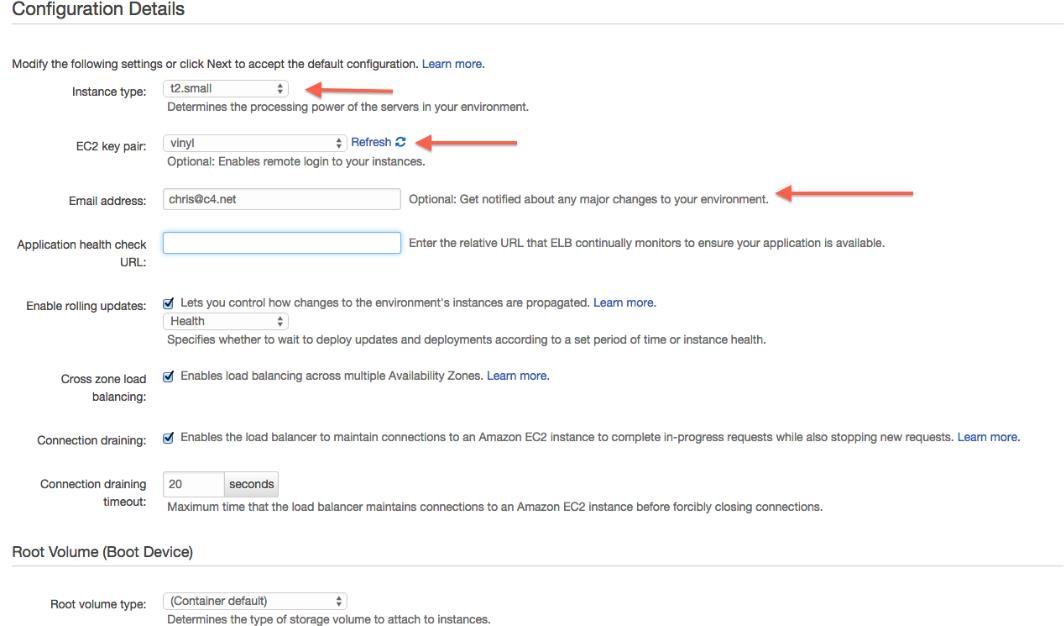
Task: Toggle Cross zone load balancing checkbox
Action: tap(169, 376)
